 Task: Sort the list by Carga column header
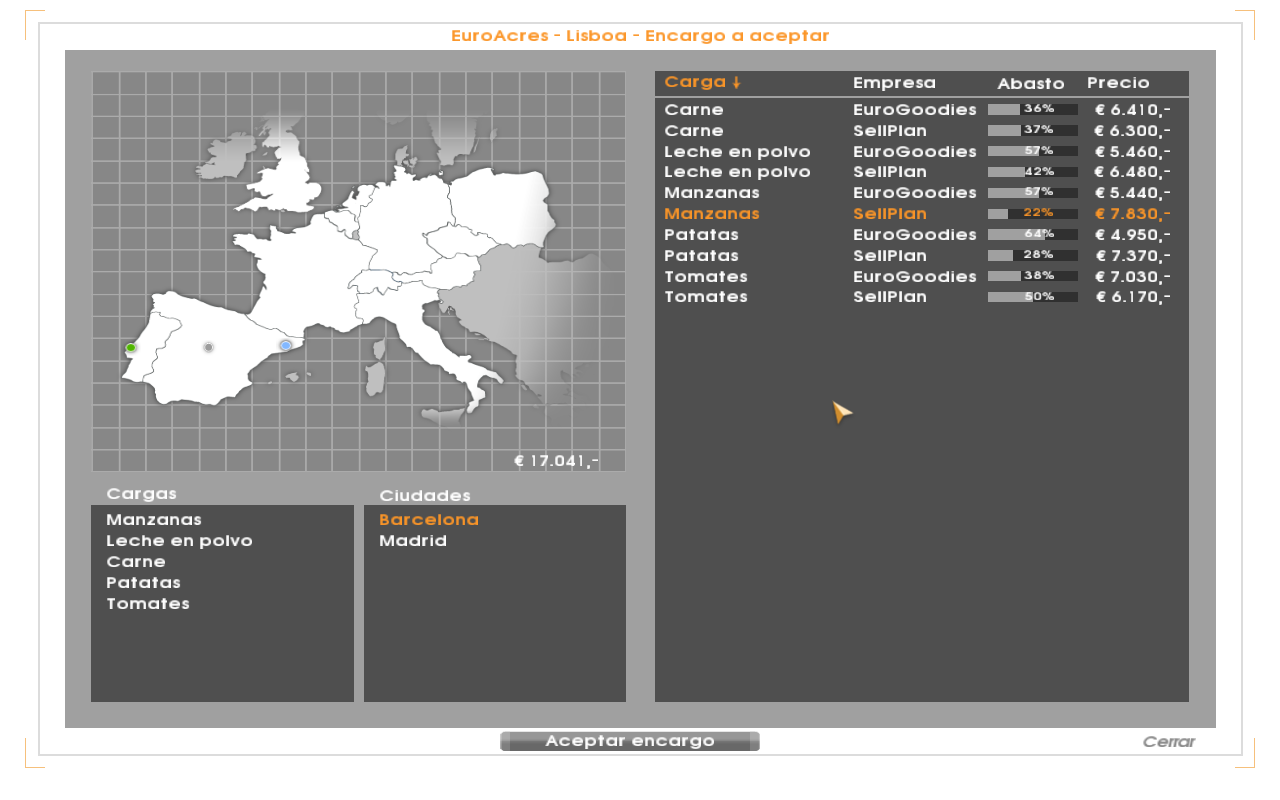tap(702, 82)
